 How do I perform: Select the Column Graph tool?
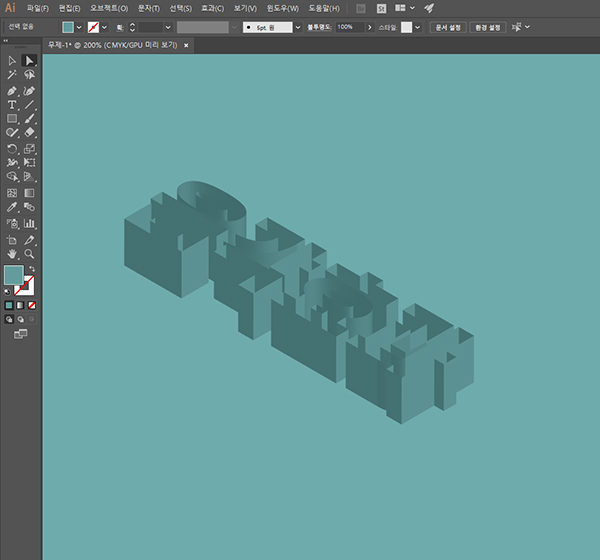point(29,224)
